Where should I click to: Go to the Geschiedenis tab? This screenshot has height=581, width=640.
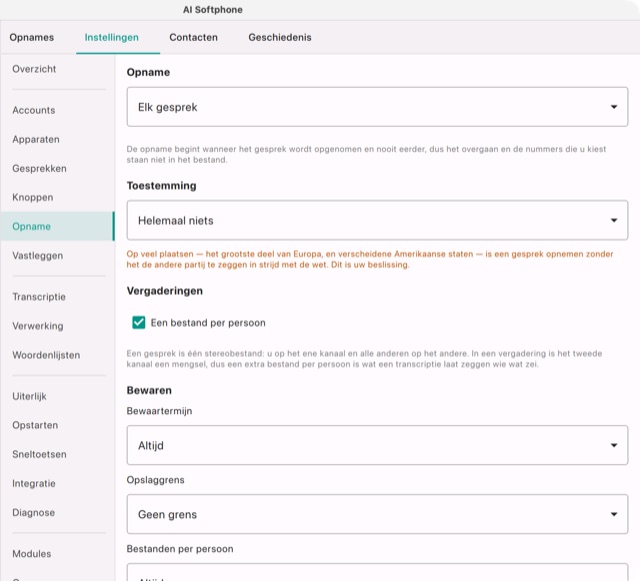pos(280,37)
